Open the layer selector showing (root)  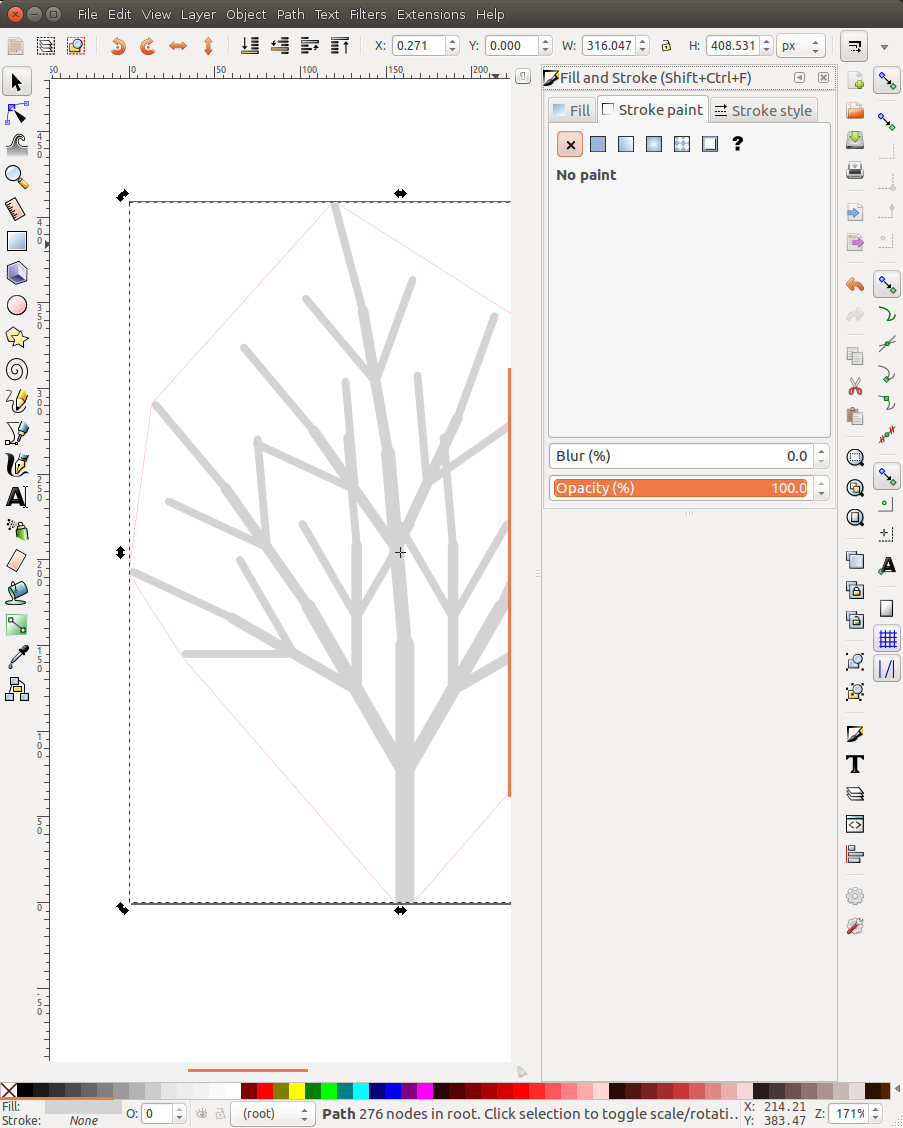tap(272, 1113)
